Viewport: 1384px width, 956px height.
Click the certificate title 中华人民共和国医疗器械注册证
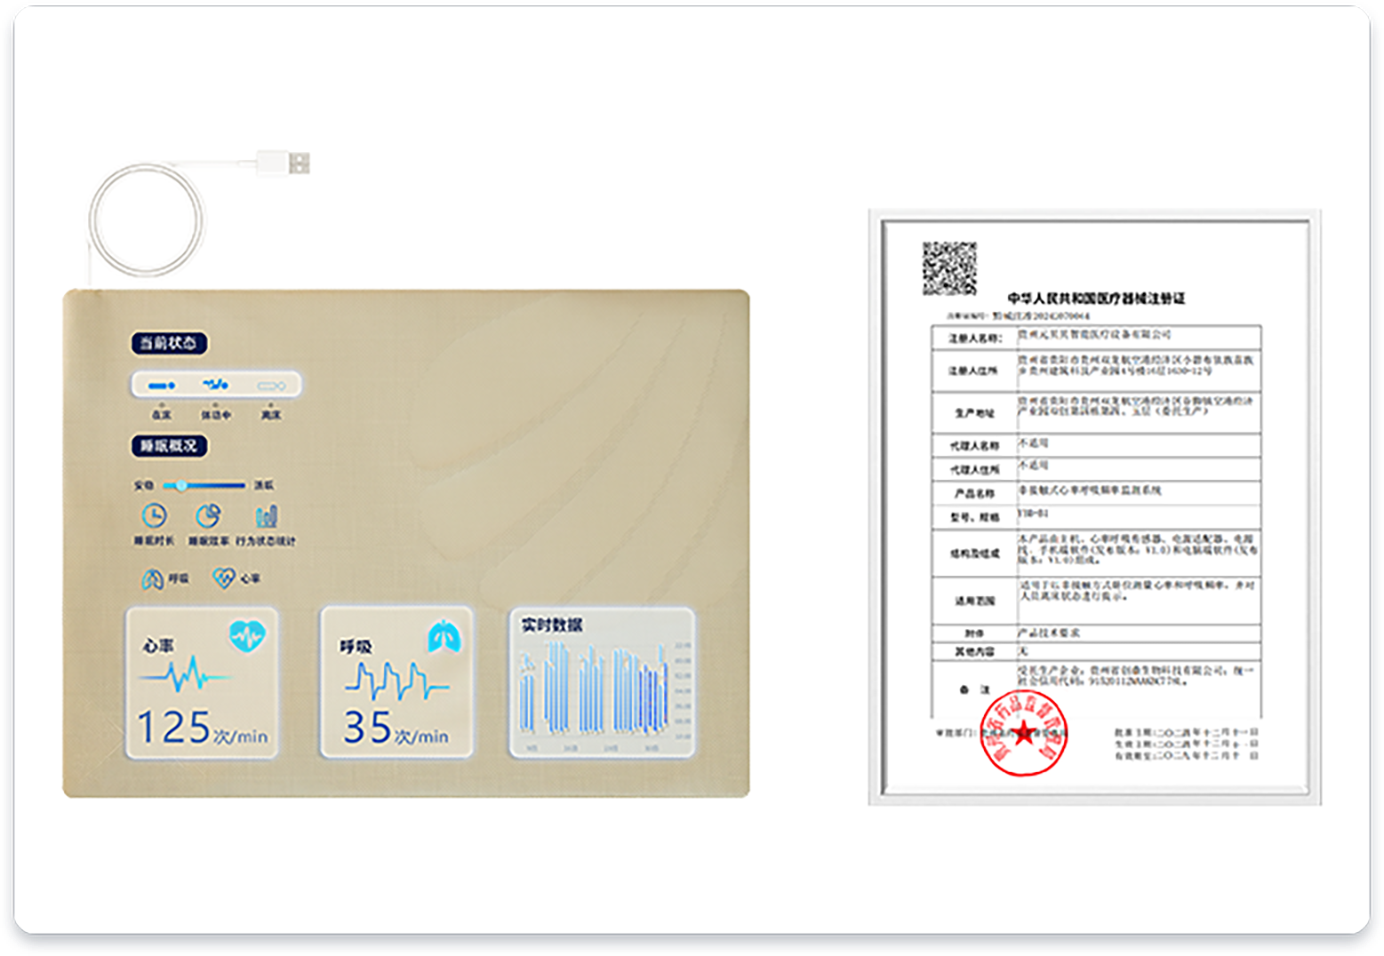click(1096, 298)
